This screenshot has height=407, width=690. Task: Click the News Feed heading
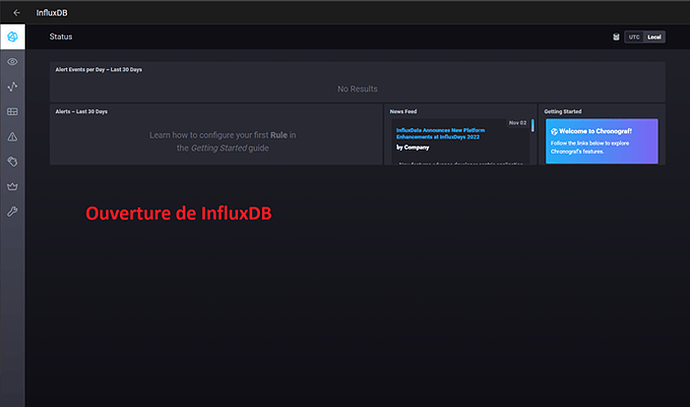(x=403, y=111)
